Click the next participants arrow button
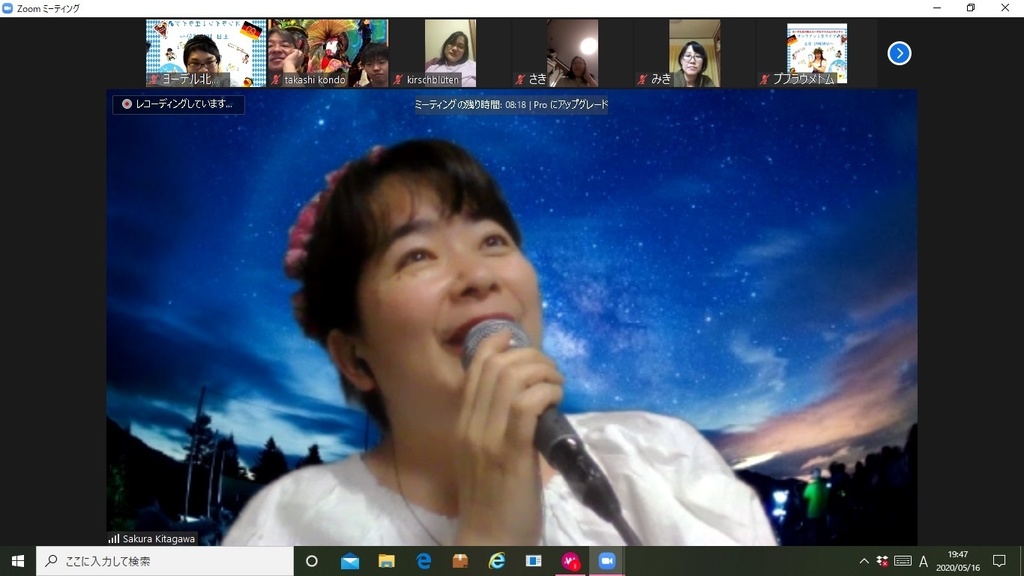This screenshot has width=1024, height=576. 899,54
